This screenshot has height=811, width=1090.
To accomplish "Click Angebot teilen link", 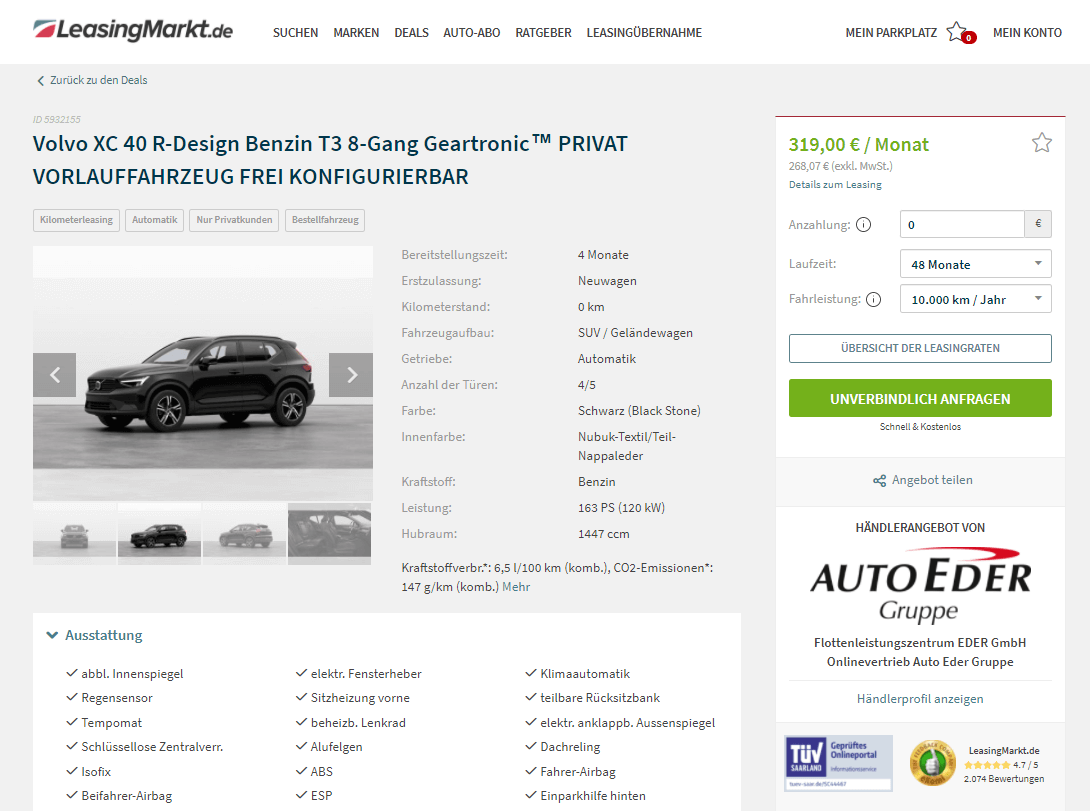I will [932, 480].
